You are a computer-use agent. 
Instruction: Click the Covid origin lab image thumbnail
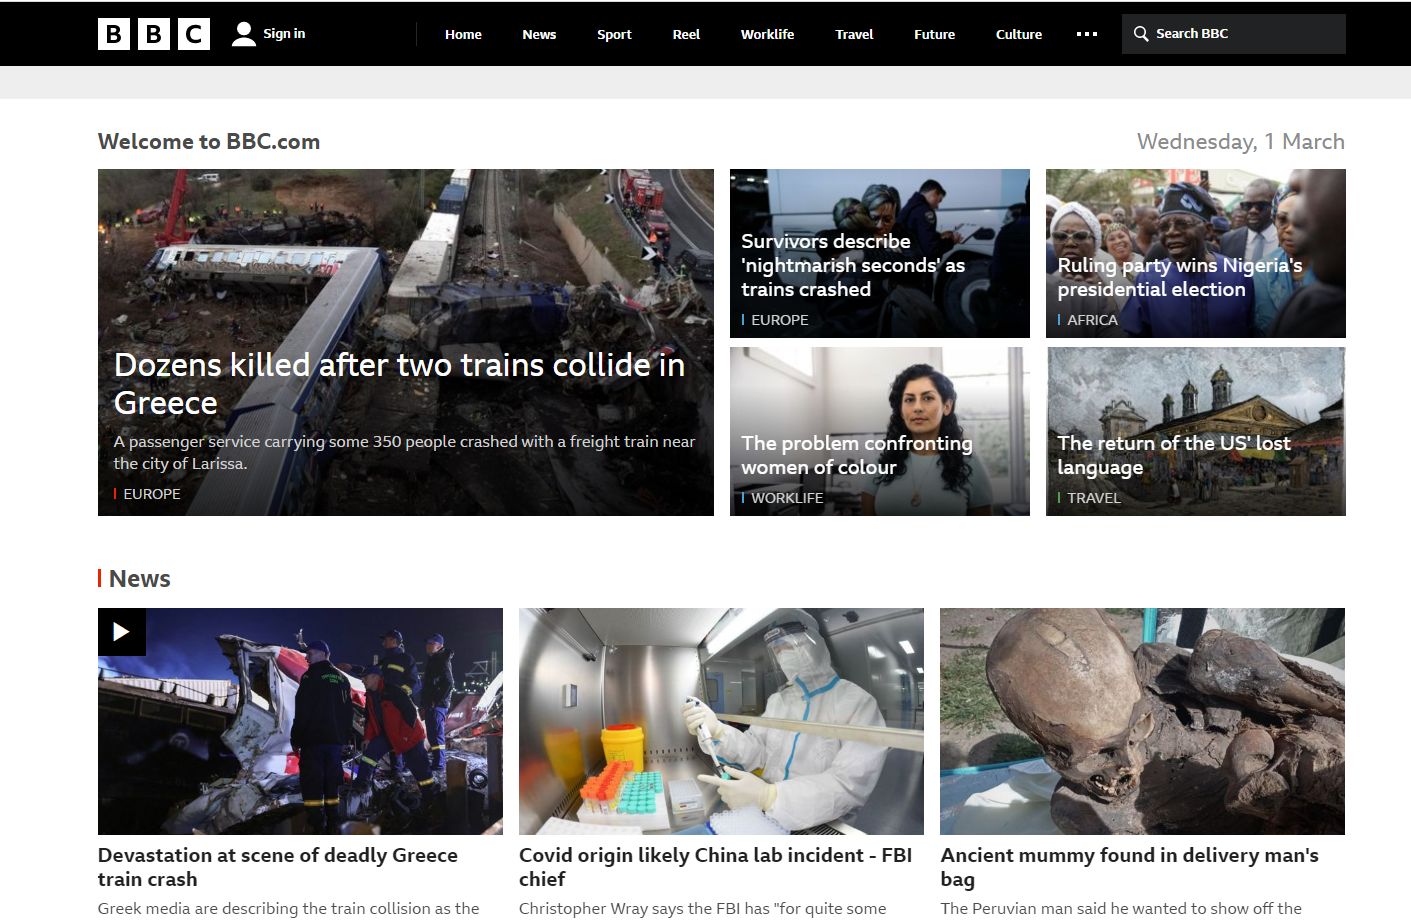tap(721, 721)
